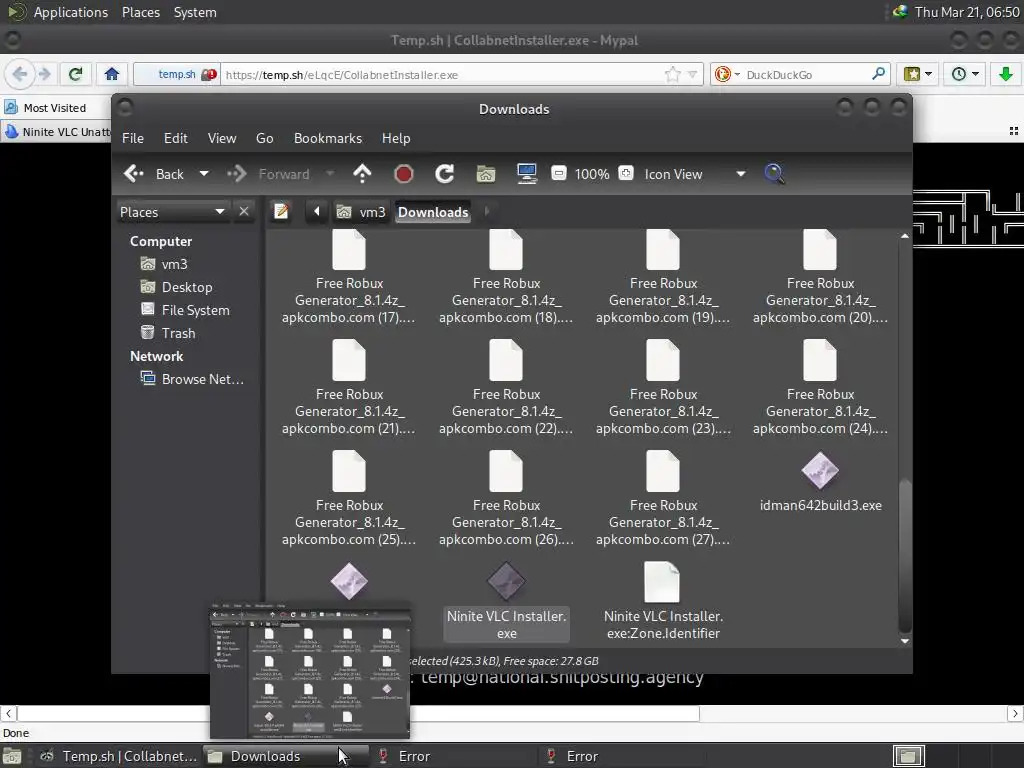Click Mypal browser URL address field
The height and width of the screenshot is (768, 1024).
441,74
